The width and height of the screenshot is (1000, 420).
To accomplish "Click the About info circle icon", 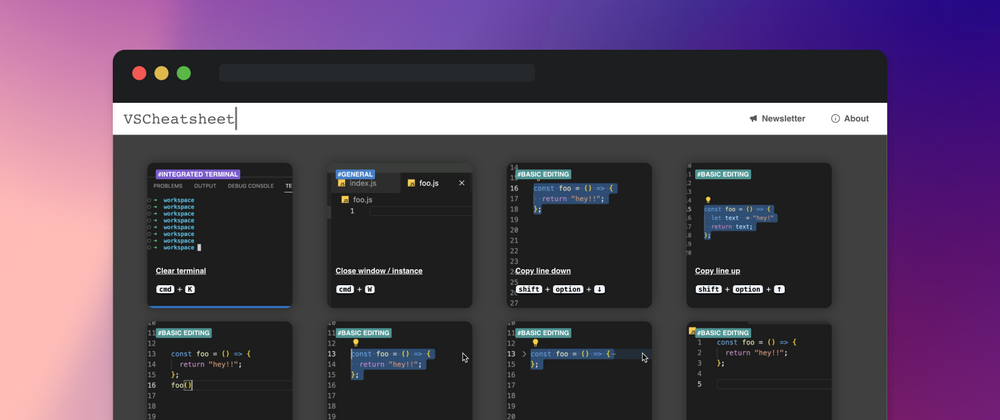I will point(835,119).
